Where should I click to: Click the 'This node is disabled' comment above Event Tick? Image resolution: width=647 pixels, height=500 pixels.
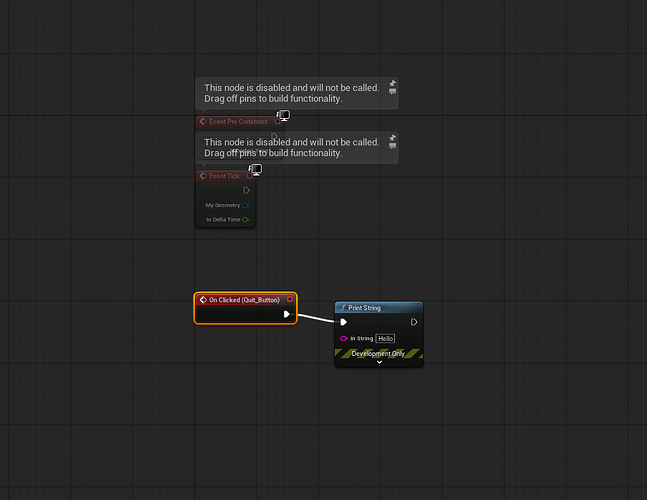(x=291, y=148)
